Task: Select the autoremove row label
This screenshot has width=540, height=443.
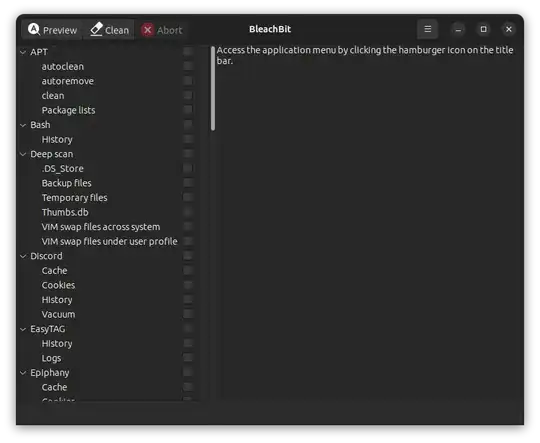Action: coord(68,81)
